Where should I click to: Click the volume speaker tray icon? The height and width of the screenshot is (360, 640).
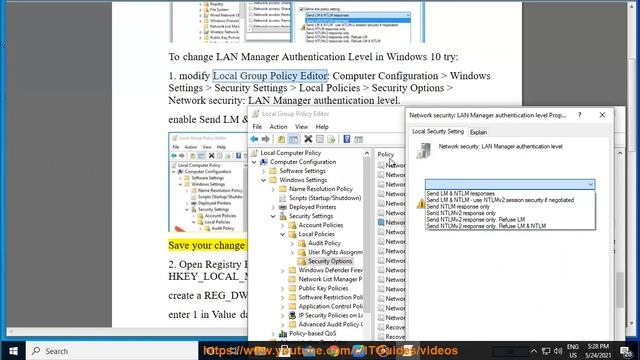tap(558, 351)
